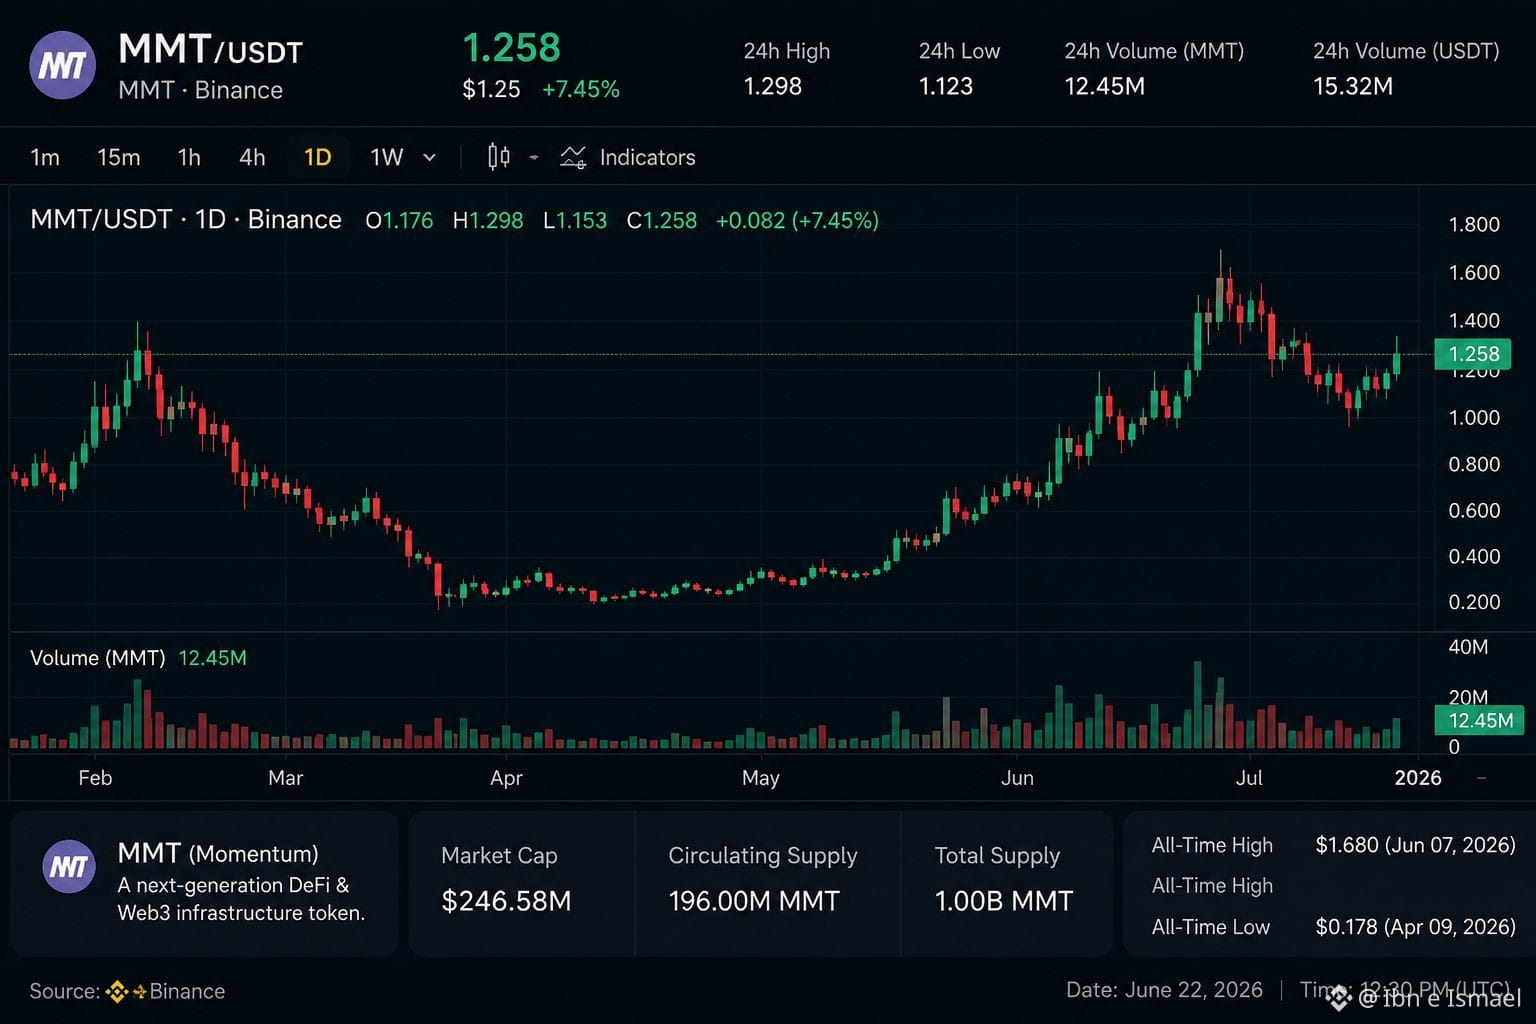Click the Apr label on time axis
Image resolution: width=1536 pixels, height=1024 pixels.
pyautogui.click(x=506, y=778)
